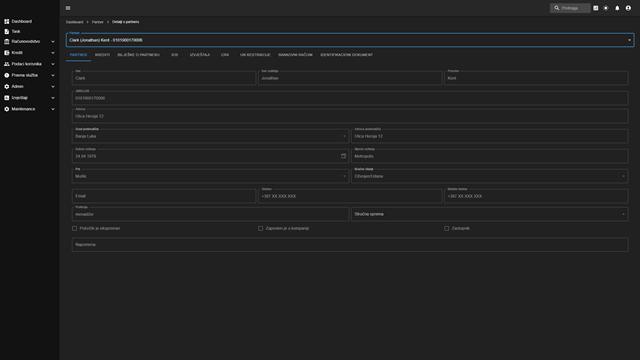Viewport: 640px width, 360px height.
Task: Click Mjesto rođenja field Metropolis
Action: (489, 156)
